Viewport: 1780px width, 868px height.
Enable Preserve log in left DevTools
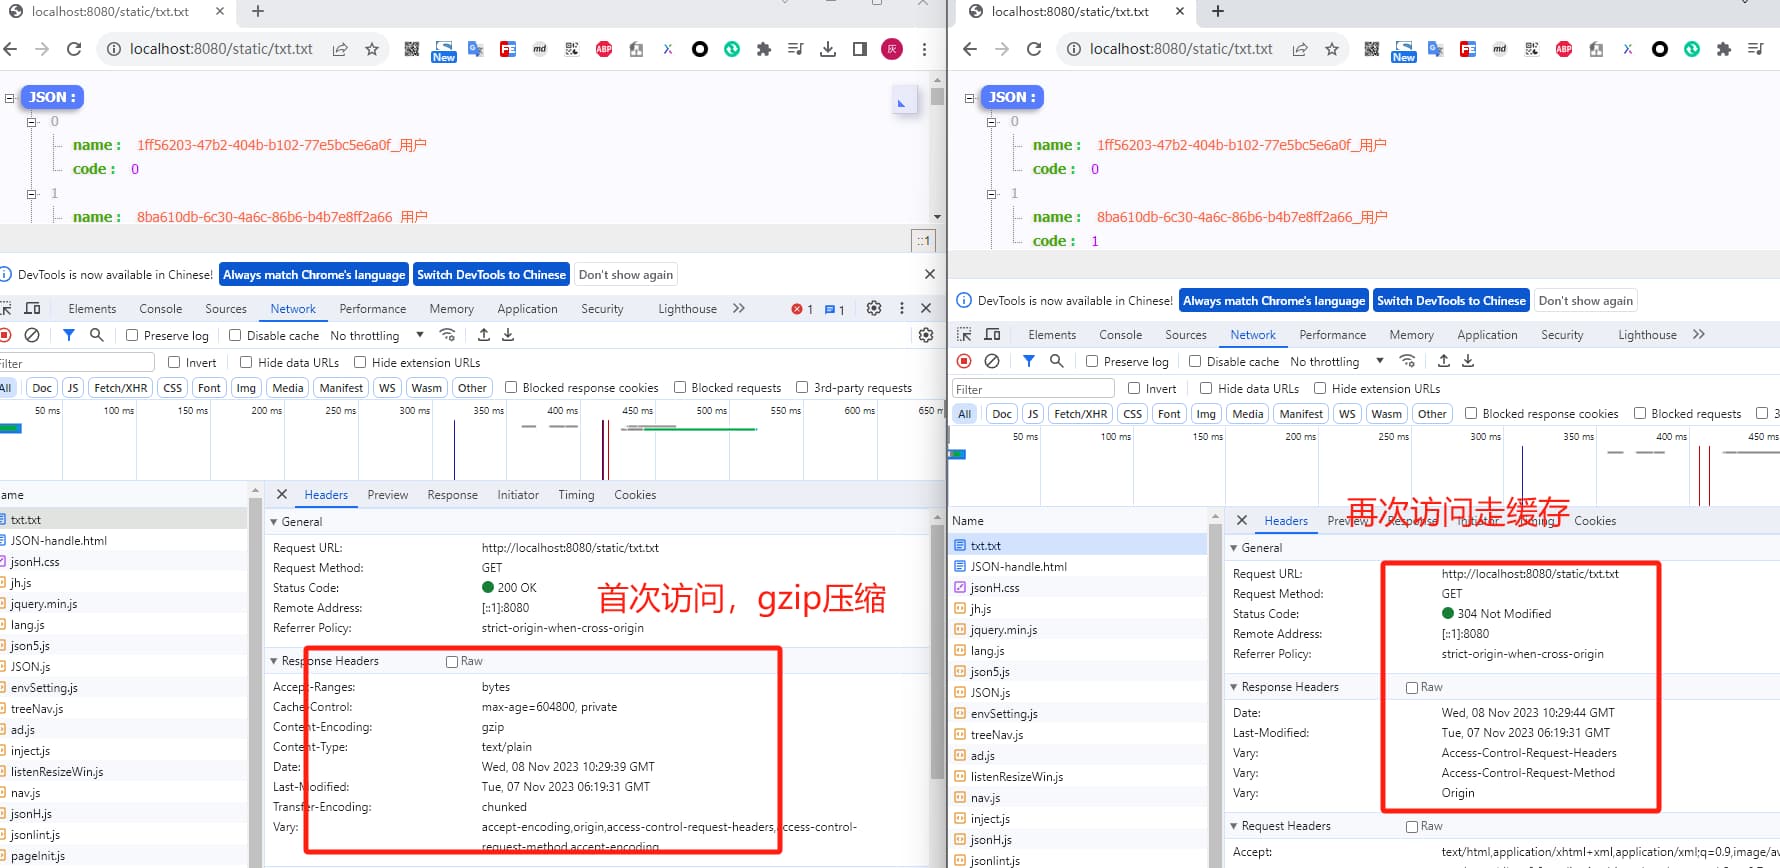pos(132,336)
